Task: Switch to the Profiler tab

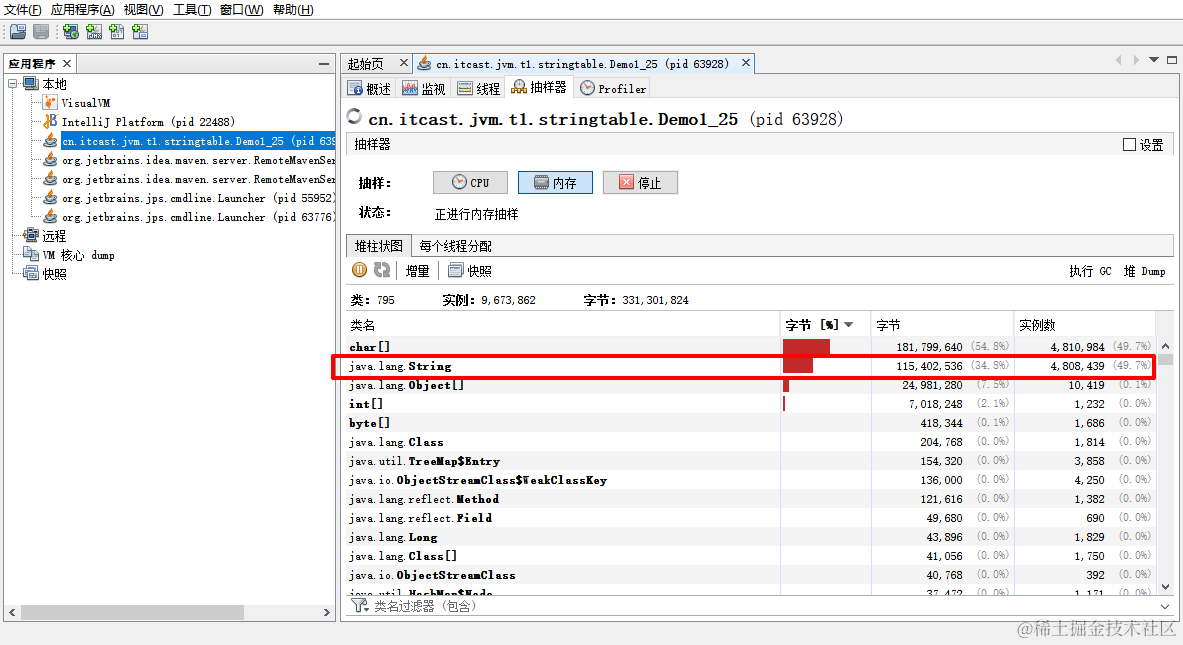Action: tap(613, 88)
